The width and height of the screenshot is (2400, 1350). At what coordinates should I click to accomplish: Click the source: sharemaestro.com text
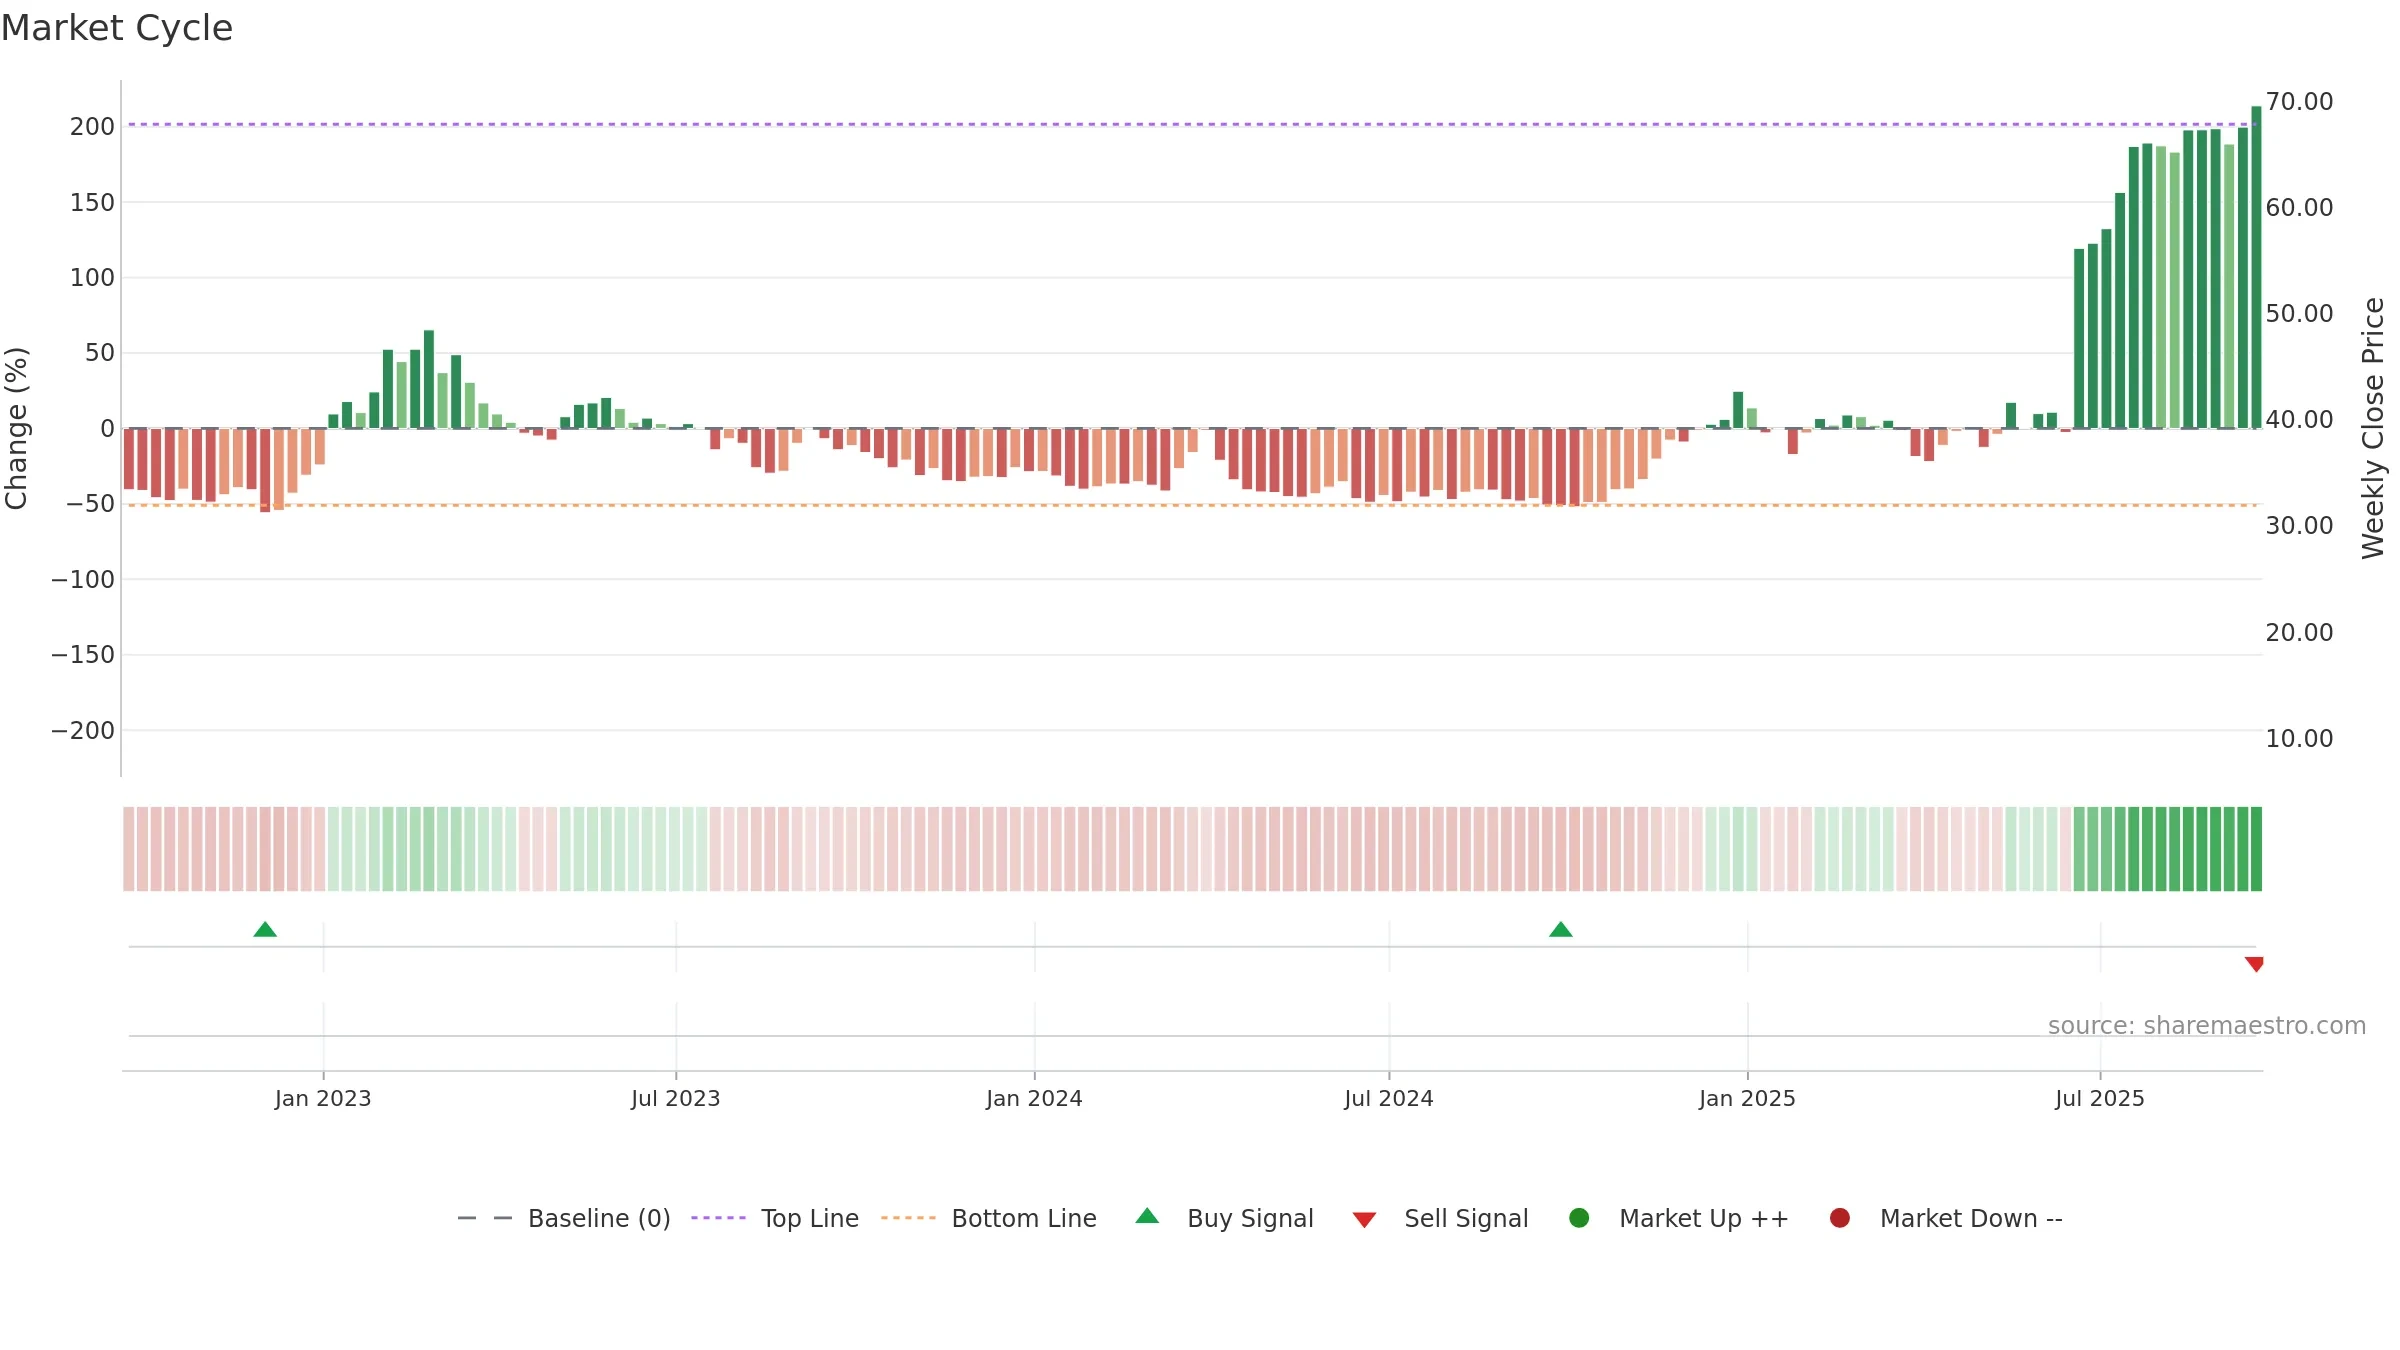coord(2207,1026)
